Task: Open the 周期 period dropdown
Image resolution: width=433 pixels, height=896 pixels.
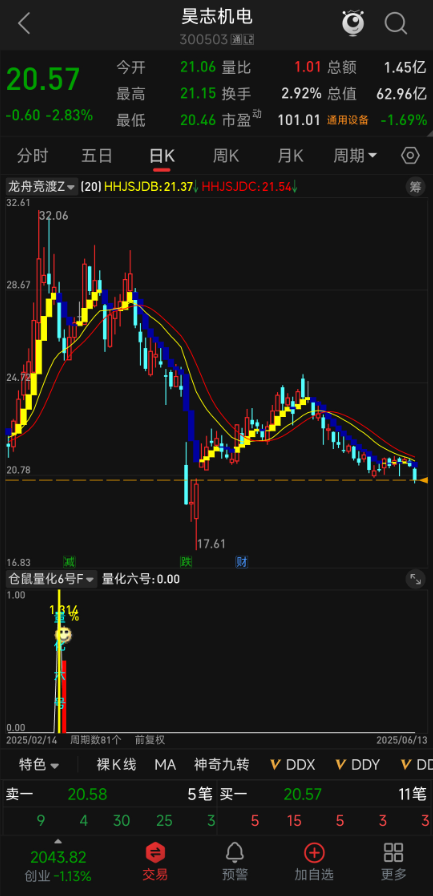Action: 355,155
